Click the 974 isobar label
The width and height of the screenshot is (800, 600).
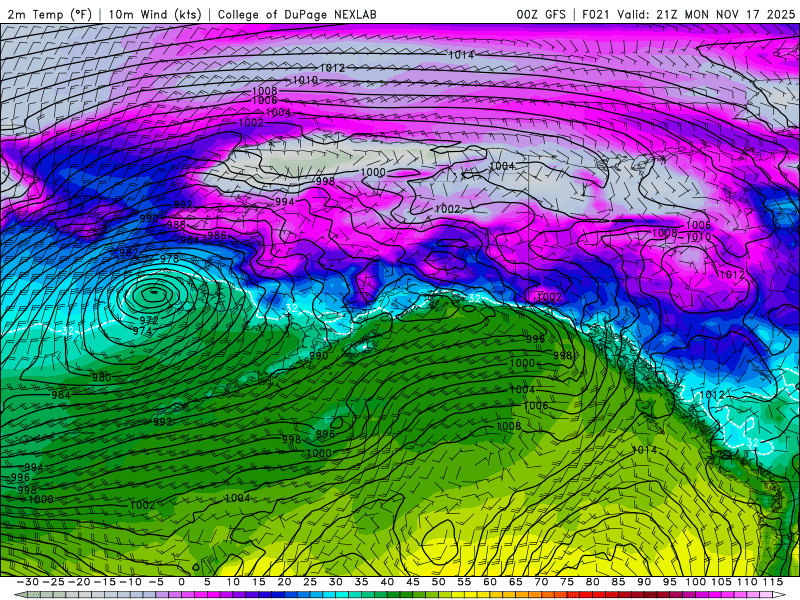tap(142, 331)
